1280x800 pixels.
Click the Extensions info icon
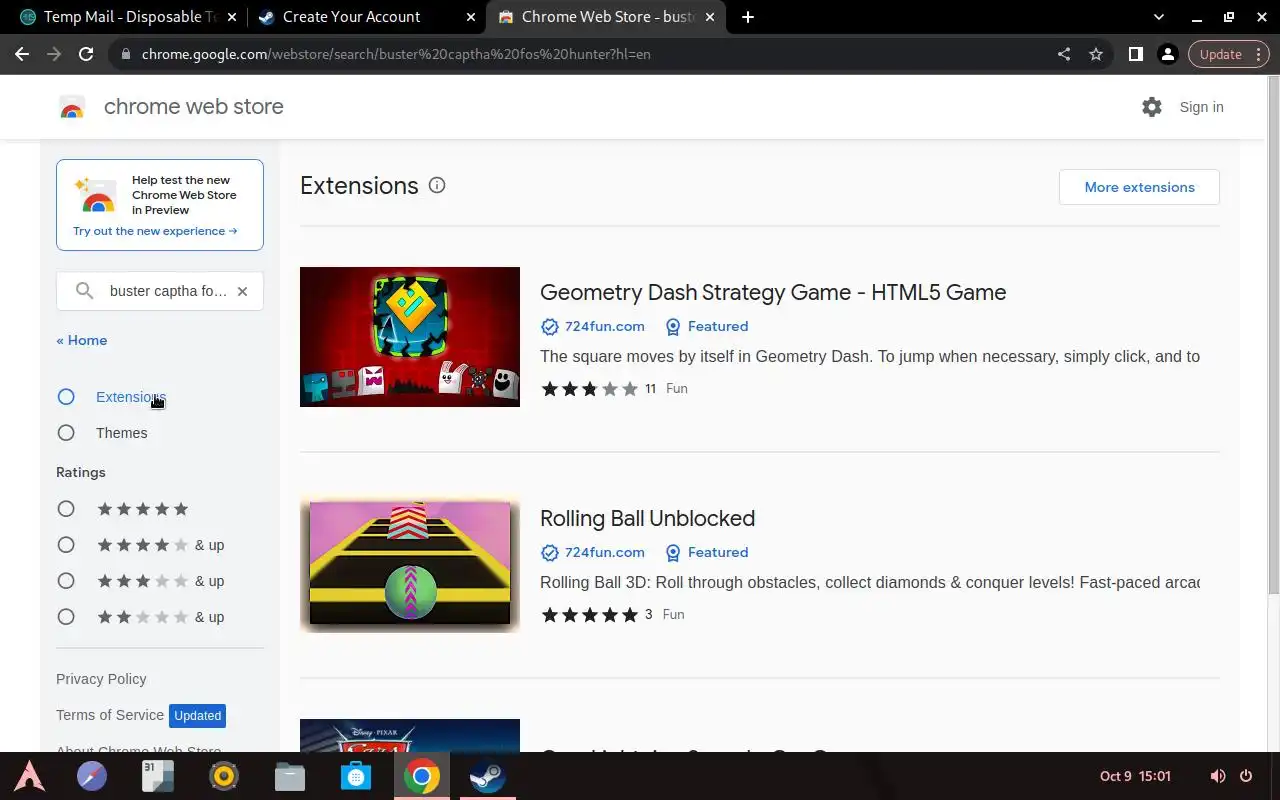pyautogui.click(x=437, y=185)
